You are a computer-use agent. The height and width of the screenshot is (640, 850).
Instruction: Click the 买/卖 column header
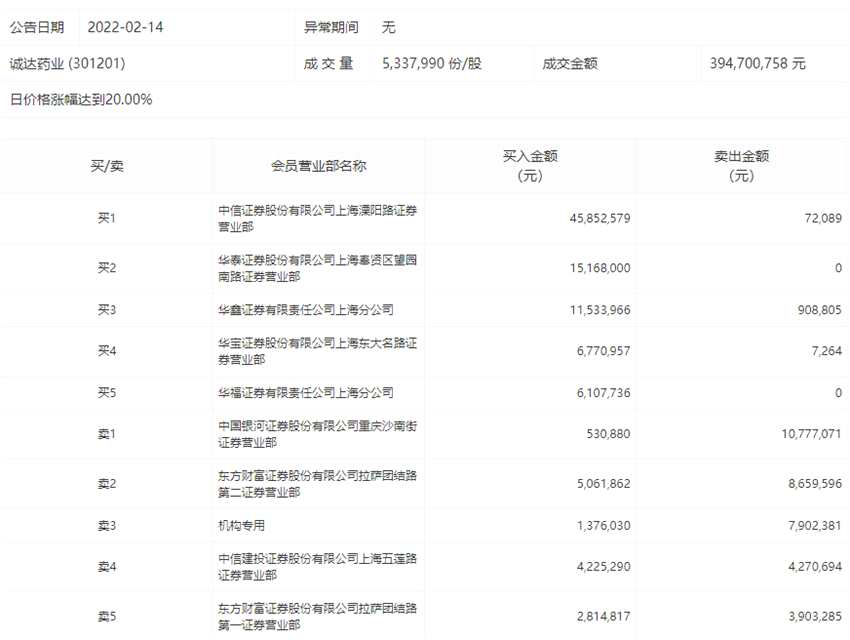click(107, 166)
